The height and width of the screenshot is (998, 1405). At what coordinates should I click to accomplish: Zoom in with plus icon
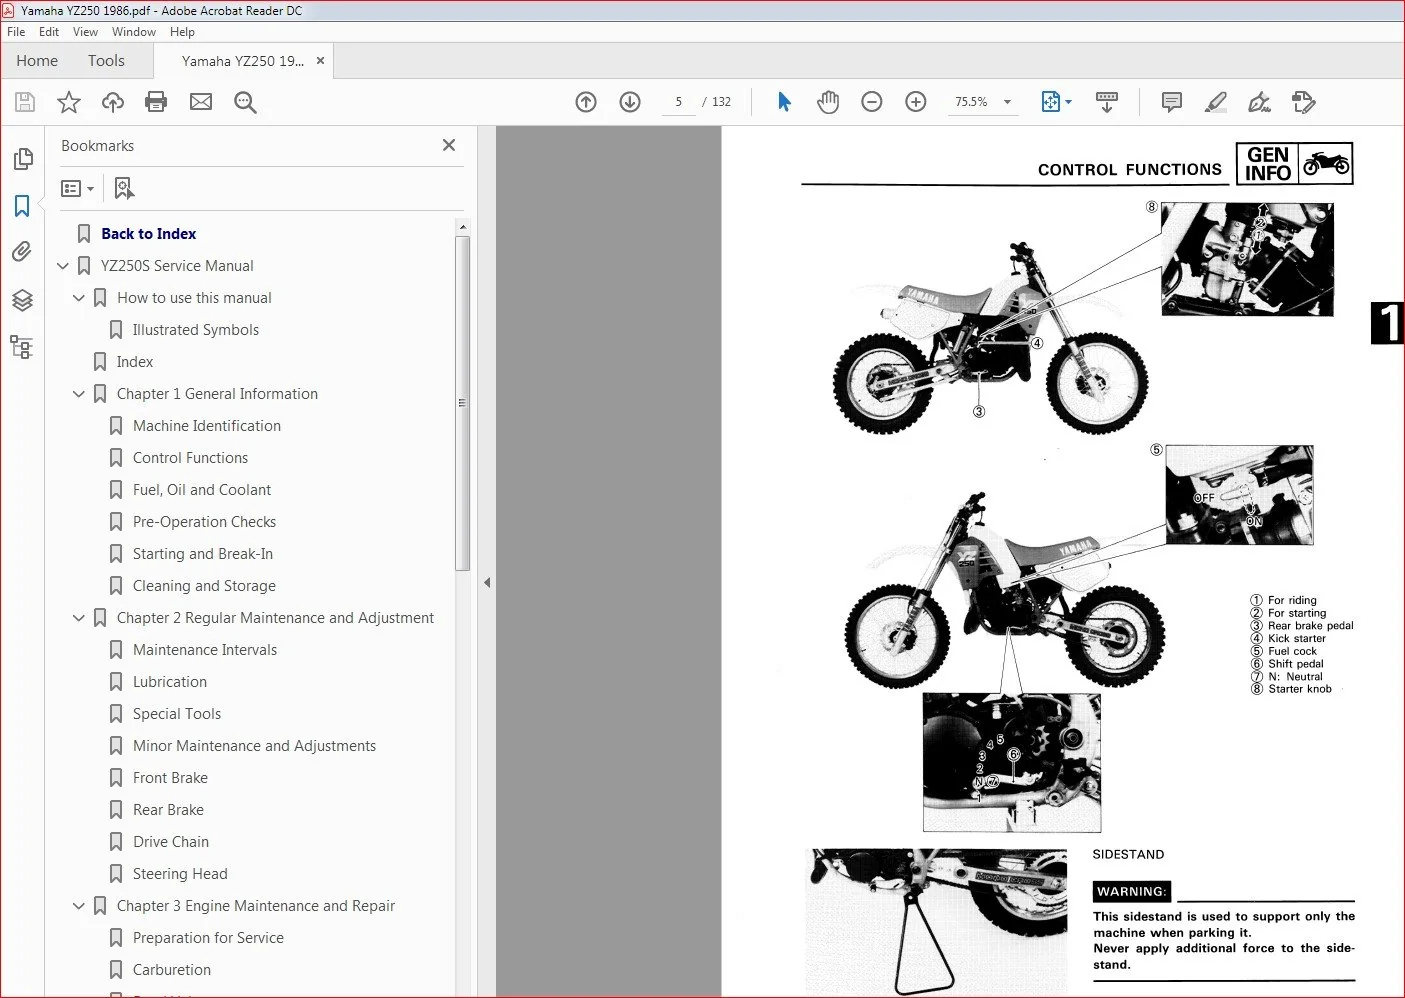tap(916, 102)
